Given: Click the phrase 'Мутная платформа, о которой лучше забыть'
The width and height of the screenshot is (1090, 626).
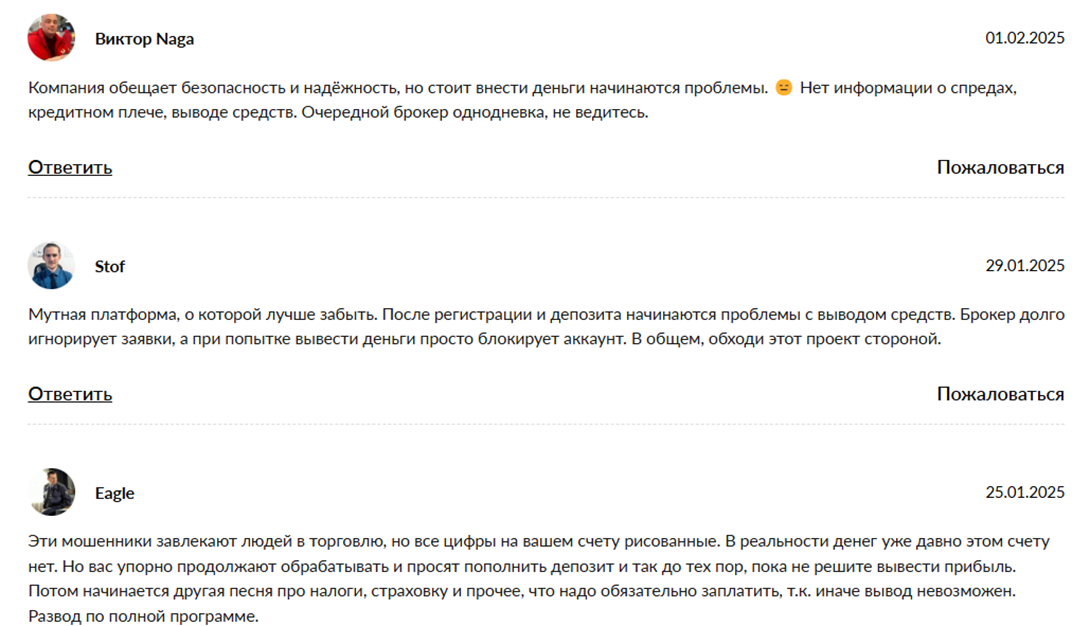Looking at the screenshot, I should [203, 315].
